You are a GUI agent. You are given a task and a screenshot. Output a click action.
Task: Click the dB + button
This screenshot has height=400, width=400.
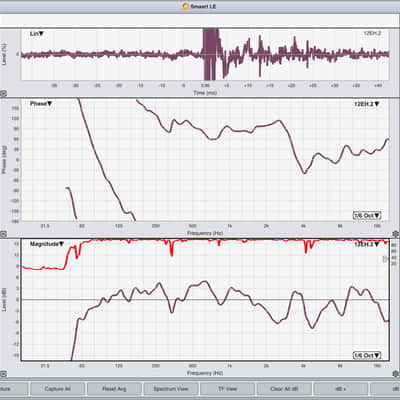pyautogui.click(x=341, y=389)
